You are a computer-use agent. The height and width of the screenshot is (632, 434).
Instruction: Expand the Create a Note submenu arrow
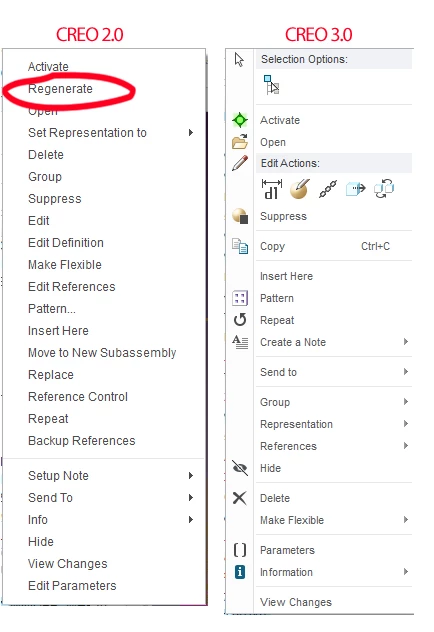[x=406, y=342]
